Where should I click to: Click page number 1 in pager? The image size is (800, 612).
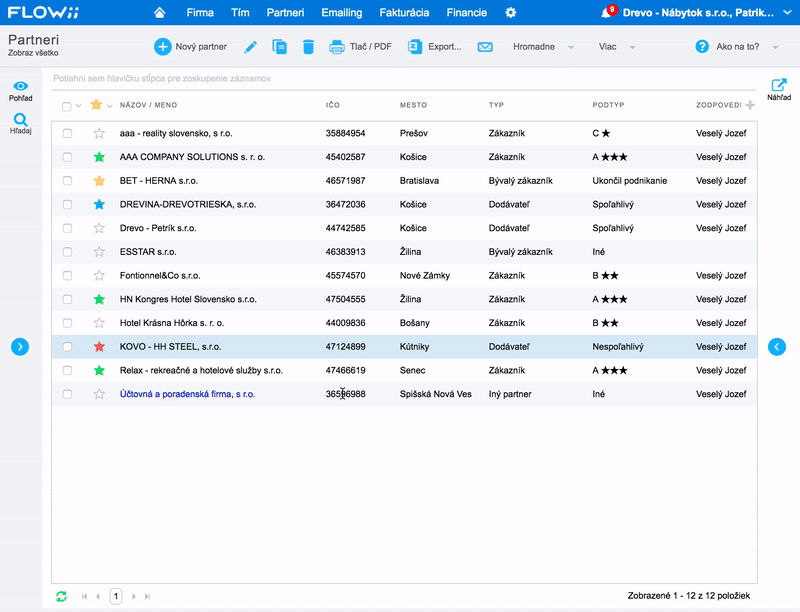click(116, 596)
